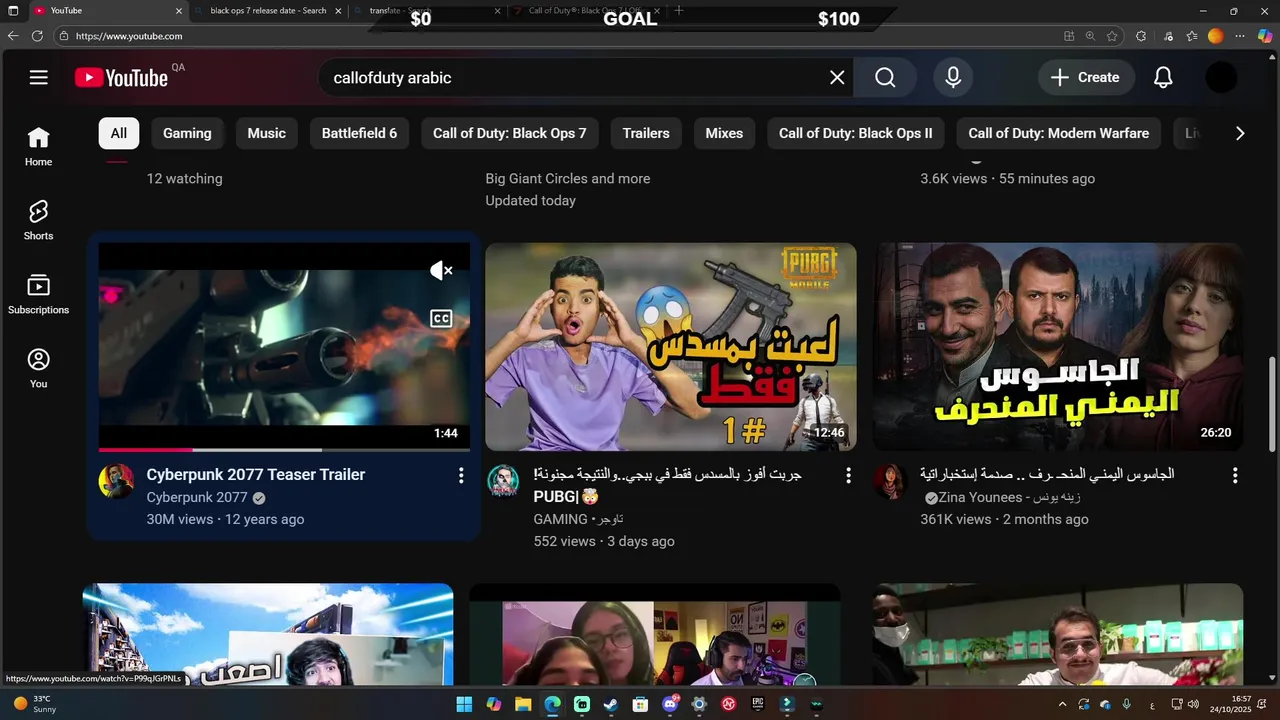Screen dimensions: 1280x720
Task: Select Call of Duty: Black Ops 7 chip
Action: click(510, 133)
